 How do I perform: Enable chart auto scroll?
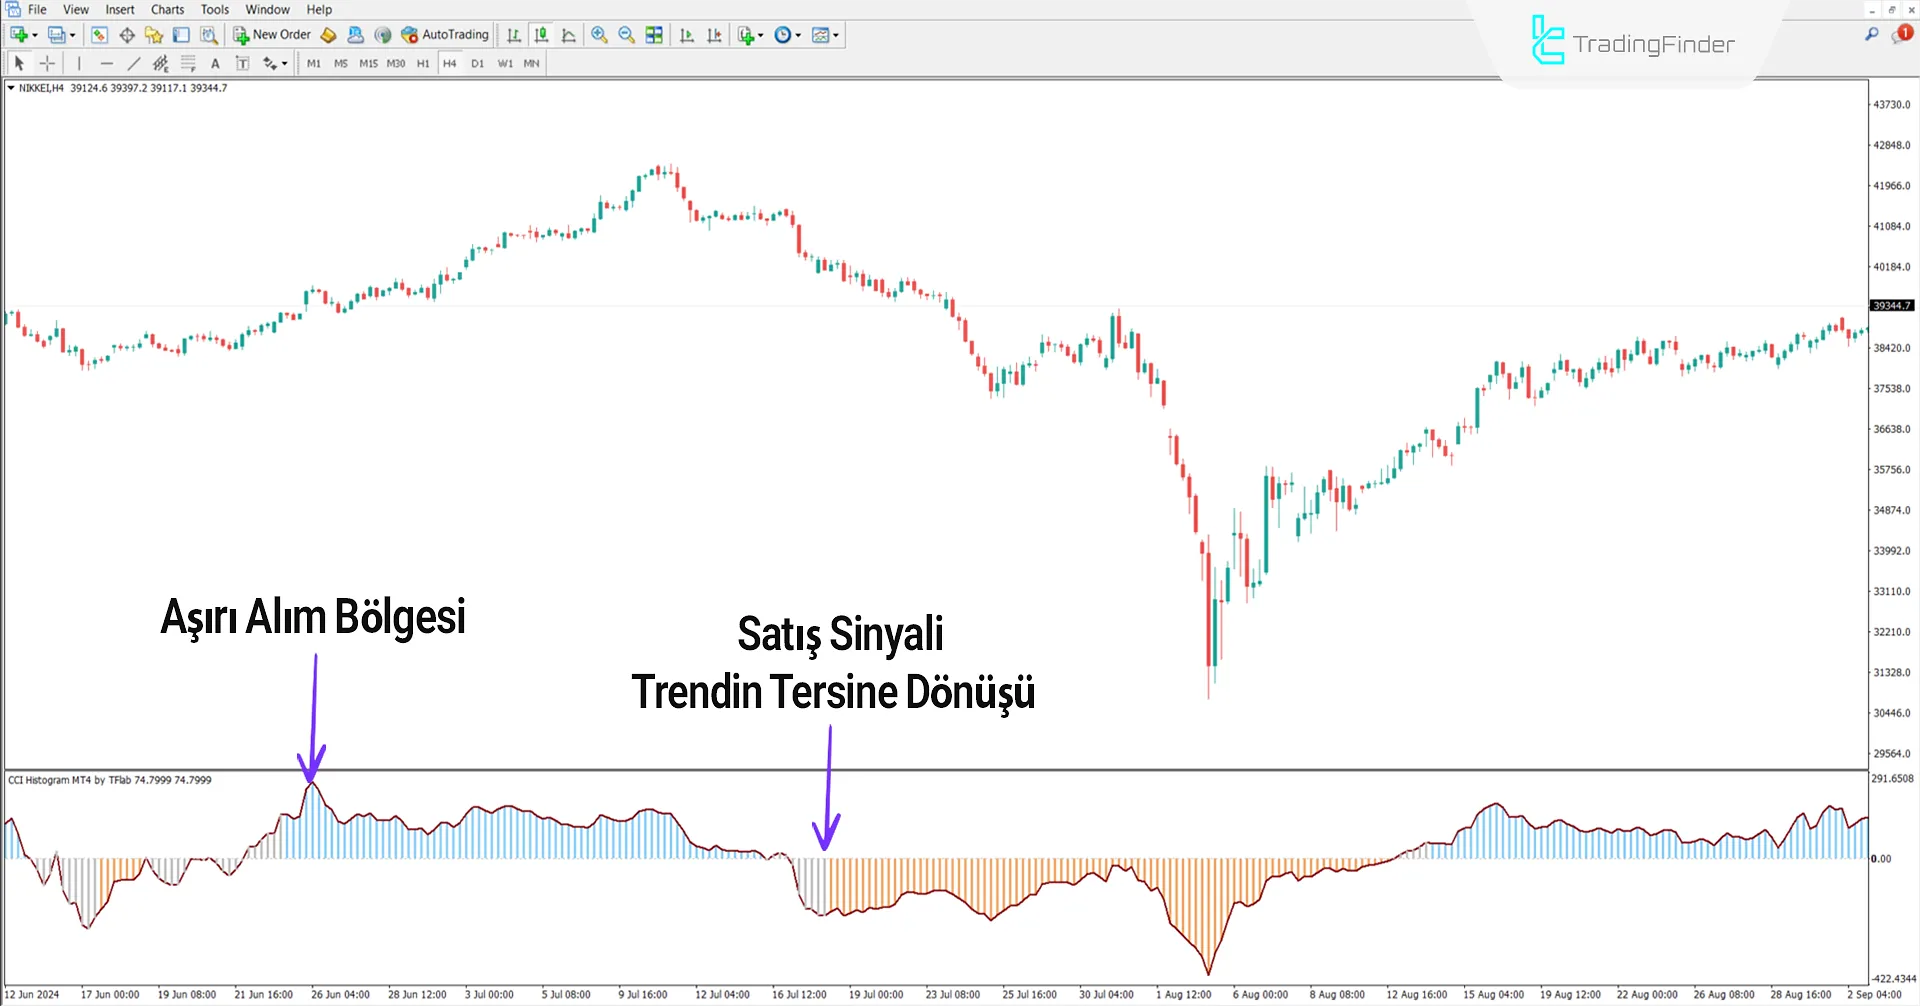pos(686,35)
